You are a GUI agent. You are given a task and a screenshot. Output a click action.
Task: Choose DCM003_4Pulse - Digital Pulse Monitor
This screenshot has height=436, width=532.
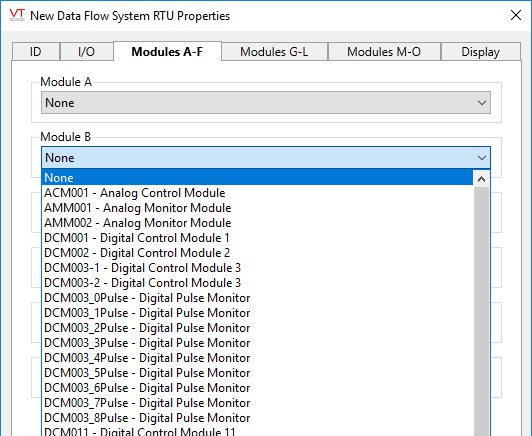coord(257,358)
